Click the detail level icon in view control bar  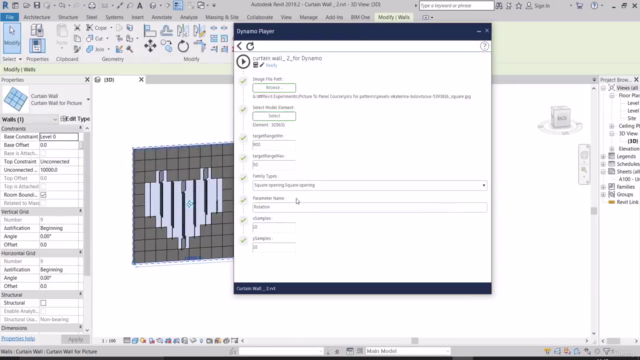click(127, 340)
